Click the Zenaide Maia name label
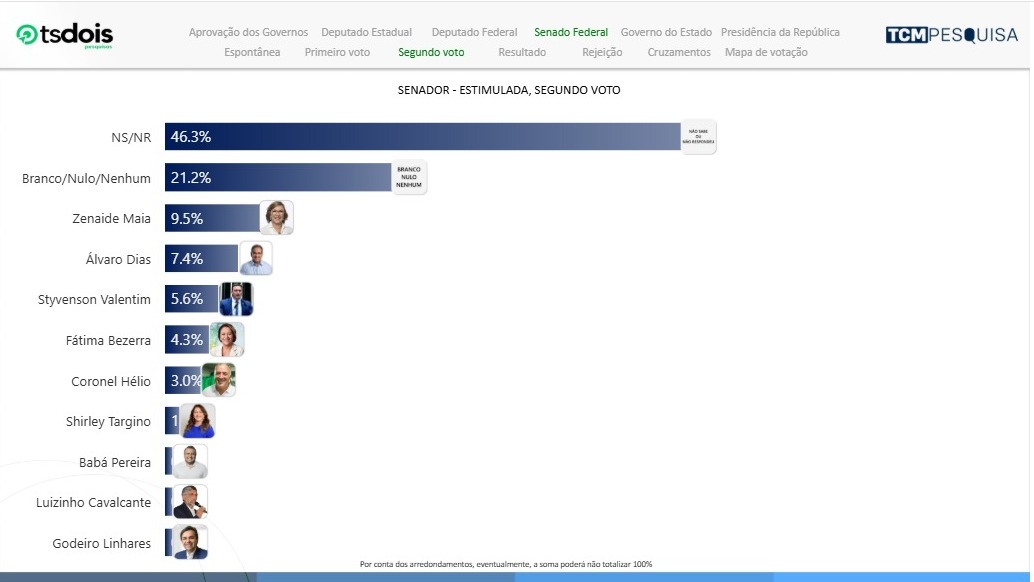The image size is (1034, 582). pyautogui.click(x=111, y=219)
